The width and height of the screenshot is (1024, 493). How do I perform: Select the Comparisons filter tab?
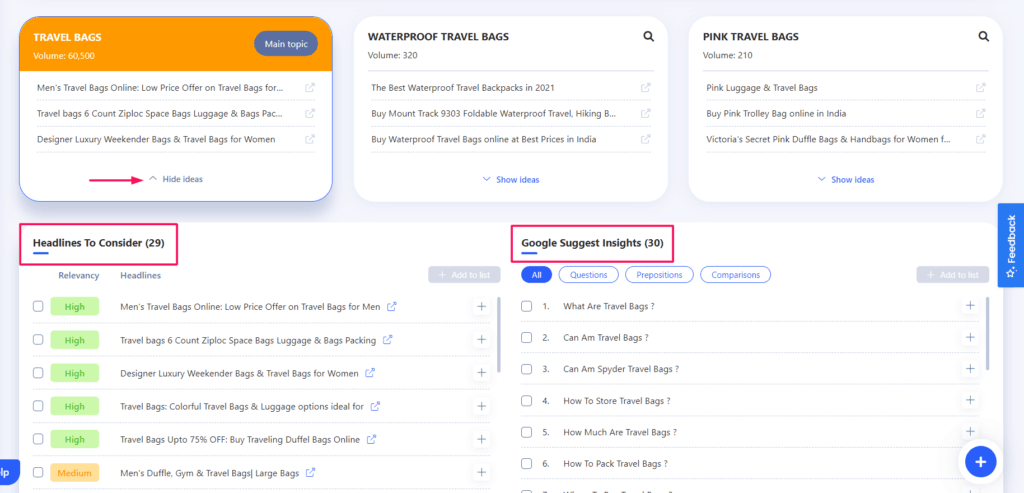[735, 275]
